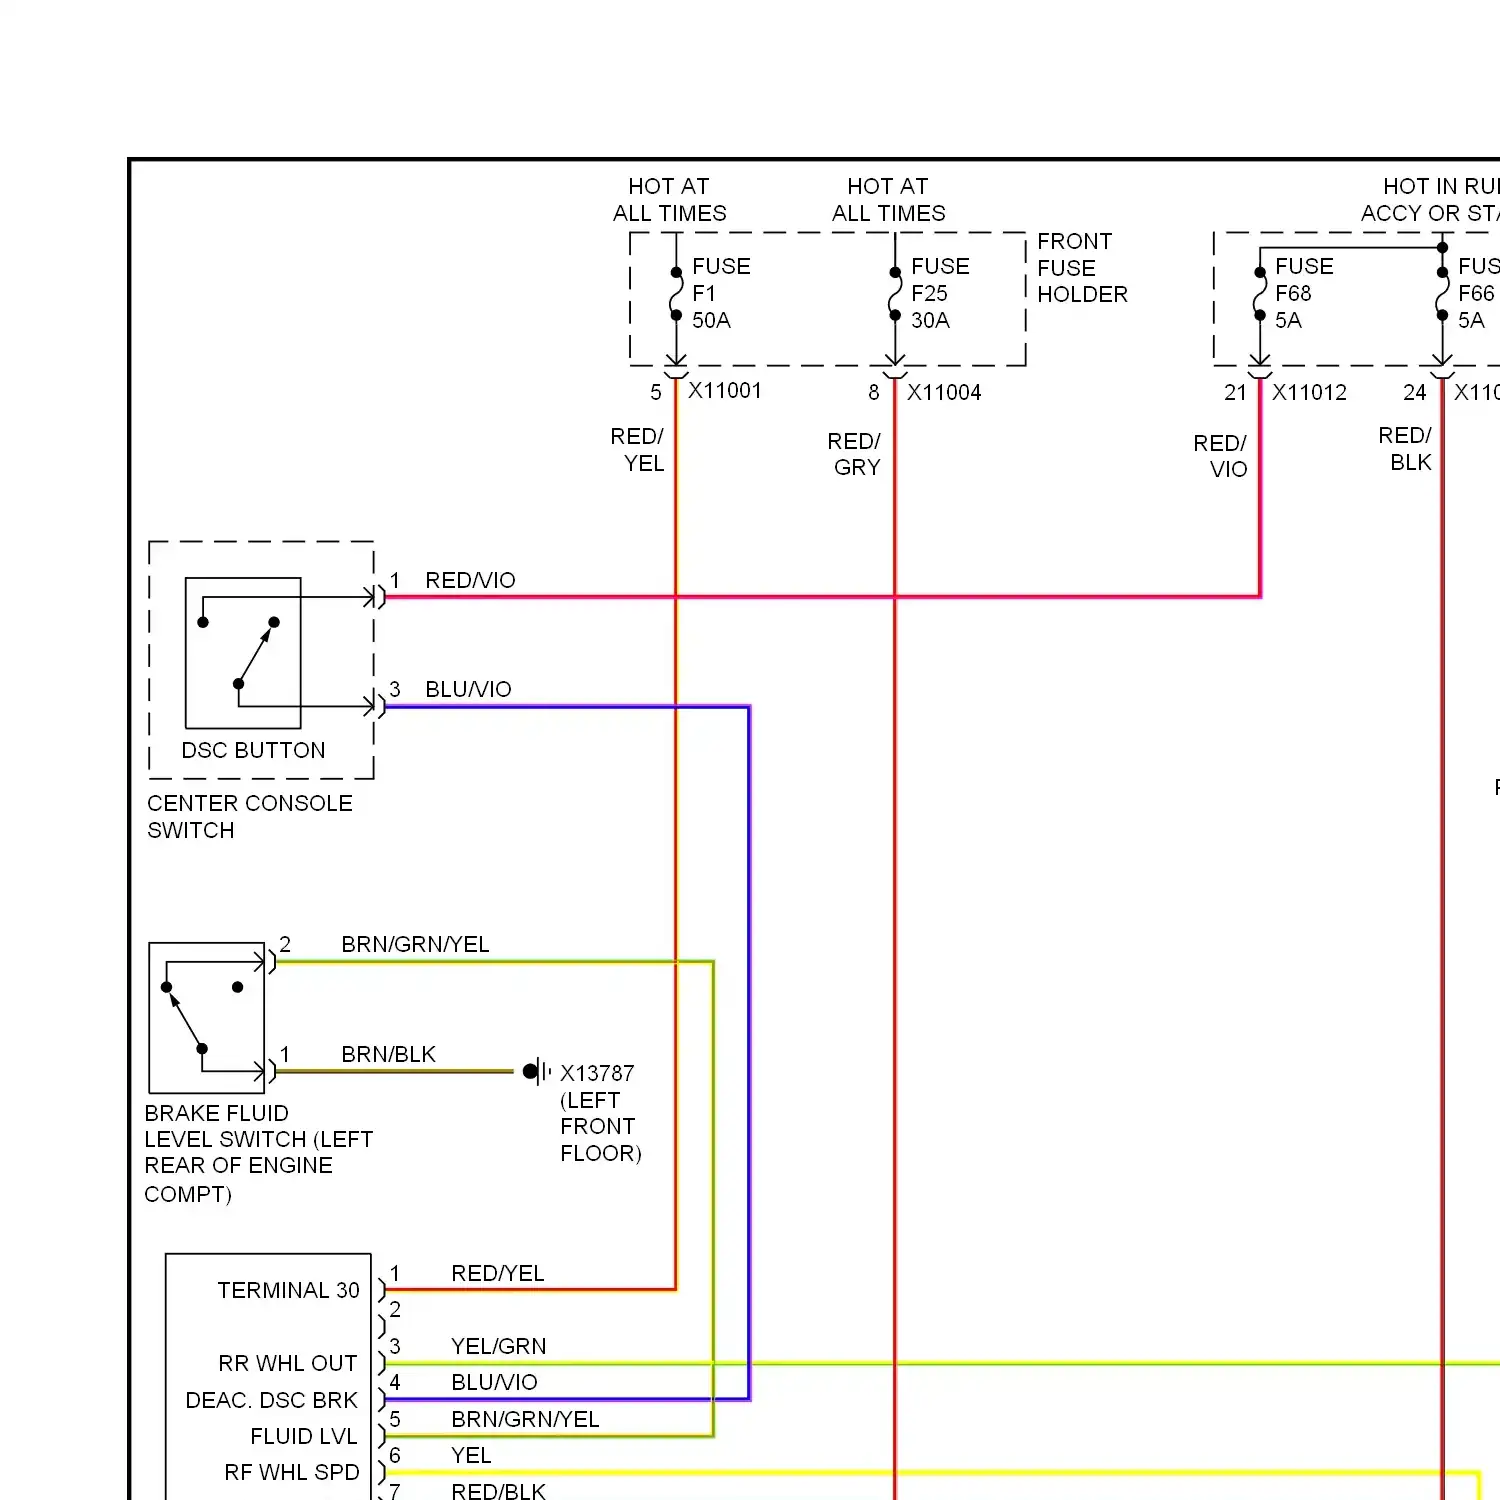Click connector label X11004
The height and width of the screenshot is (1500, 1500).
944,392
